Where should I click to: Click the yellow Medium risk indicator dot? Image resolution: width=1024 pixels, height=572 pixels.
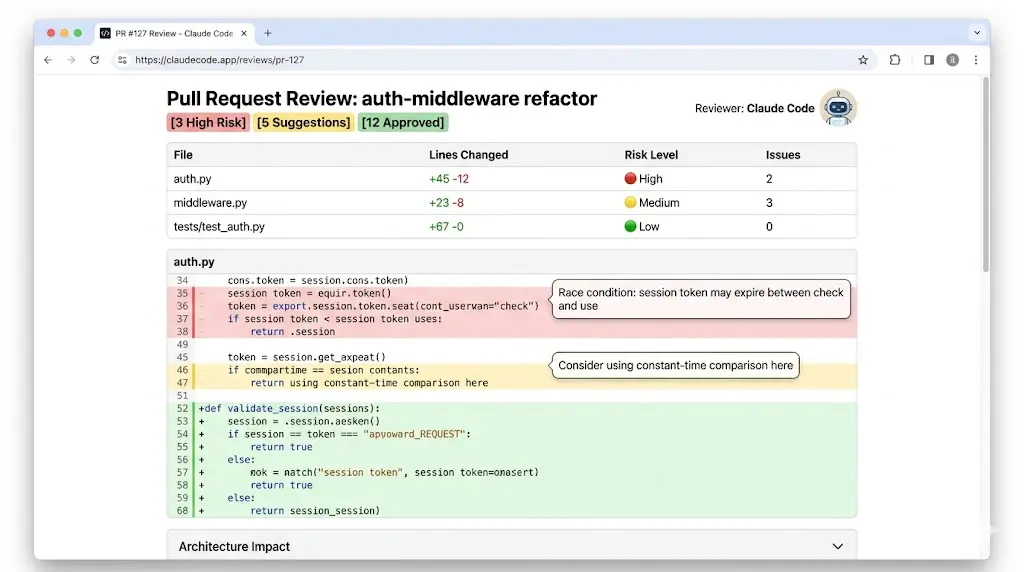630,202
